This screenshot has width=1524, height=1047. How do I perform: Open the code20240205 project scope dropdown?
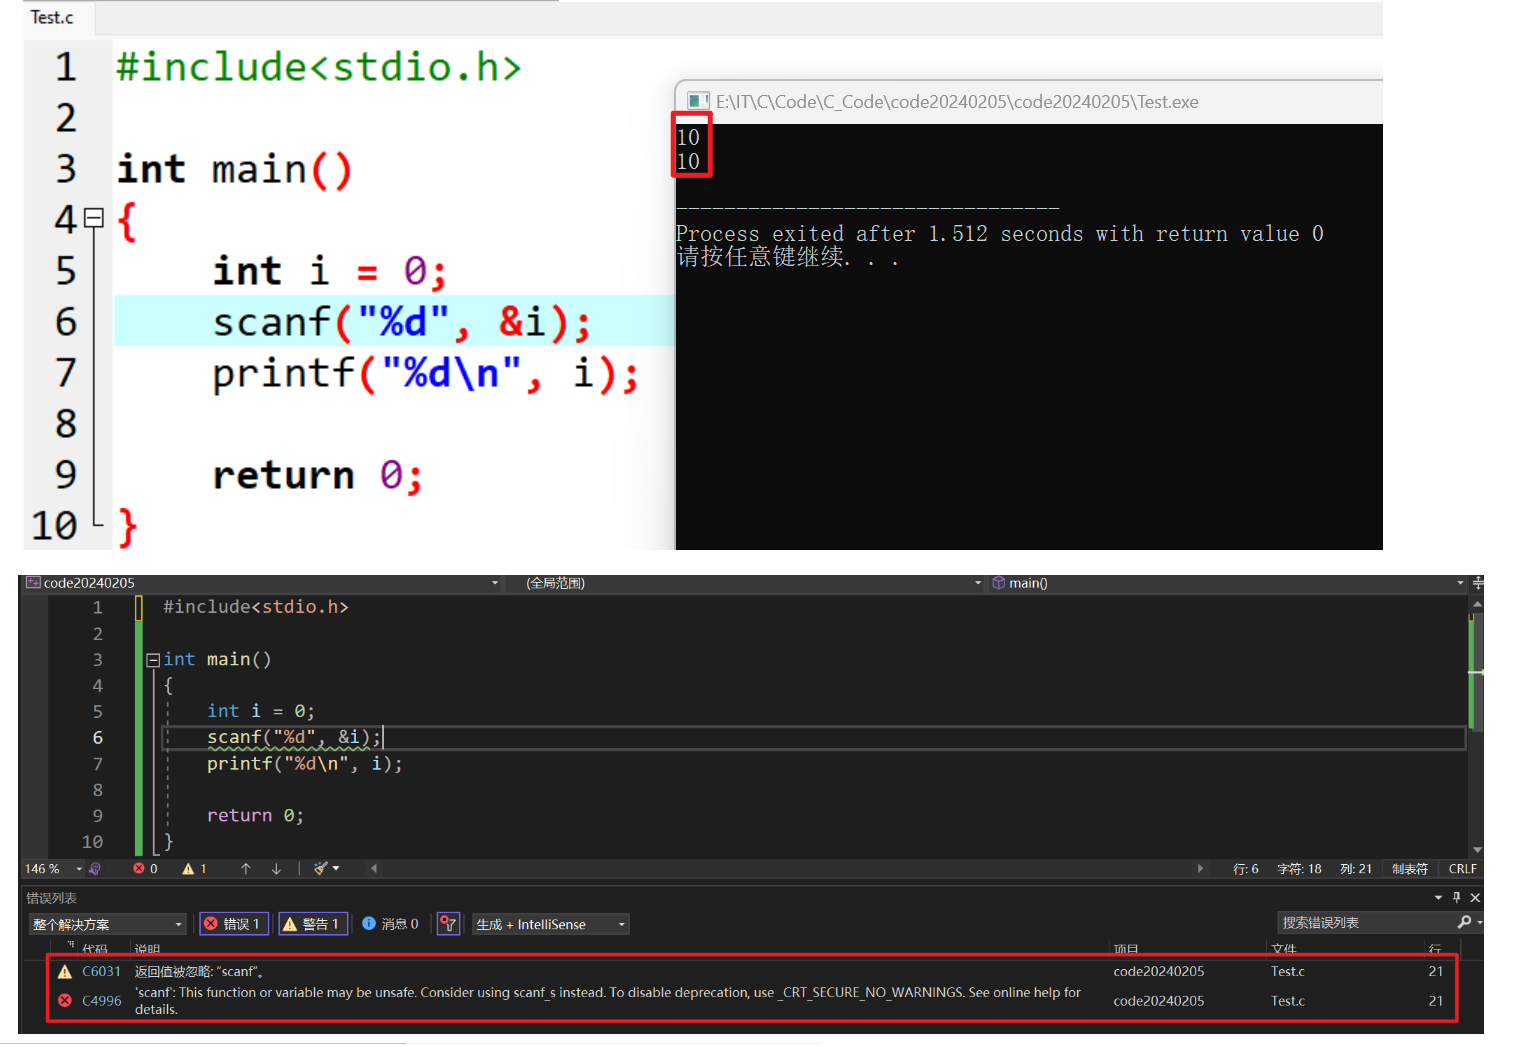494,583
